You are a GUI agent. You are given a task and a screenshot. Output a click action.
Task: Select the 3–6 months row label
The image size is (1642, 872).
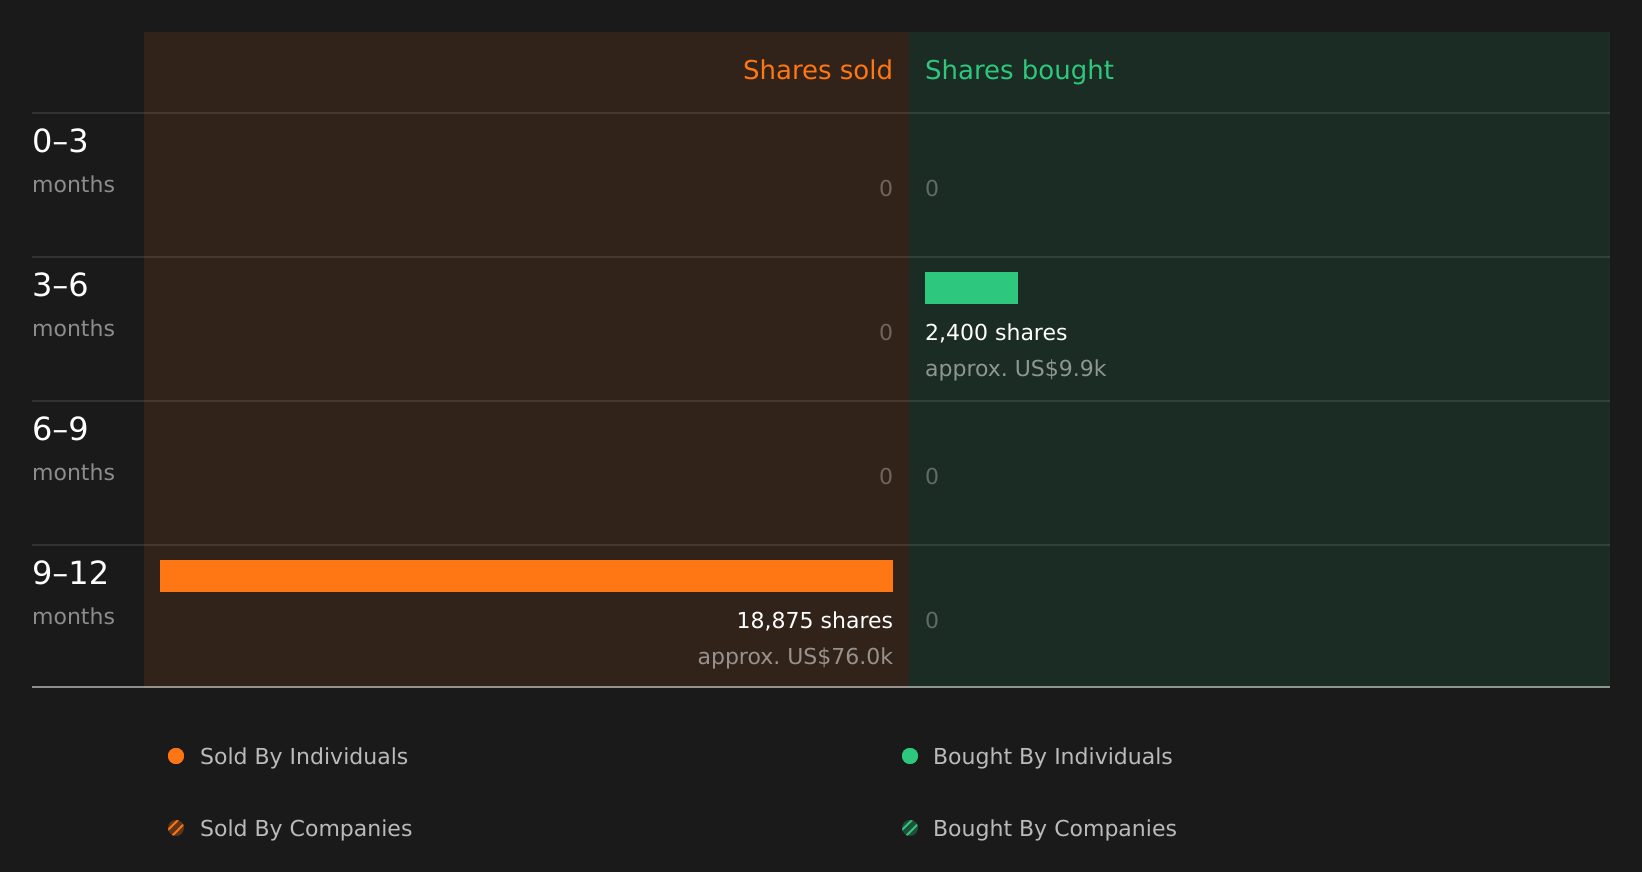[x=73, y=305]
